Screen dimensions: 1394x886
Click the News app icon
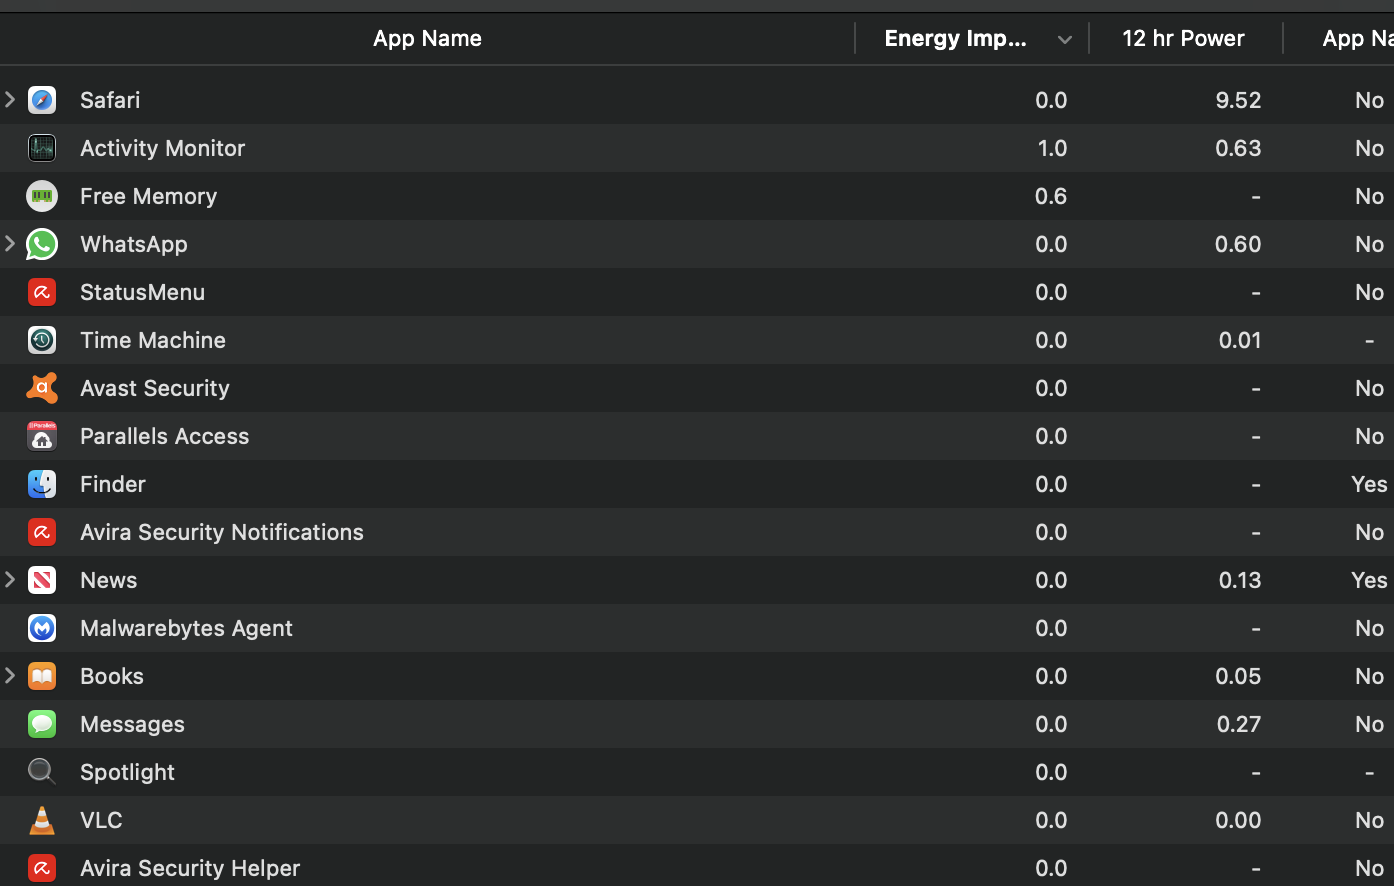pyautogui.click(x=42, y=580)
